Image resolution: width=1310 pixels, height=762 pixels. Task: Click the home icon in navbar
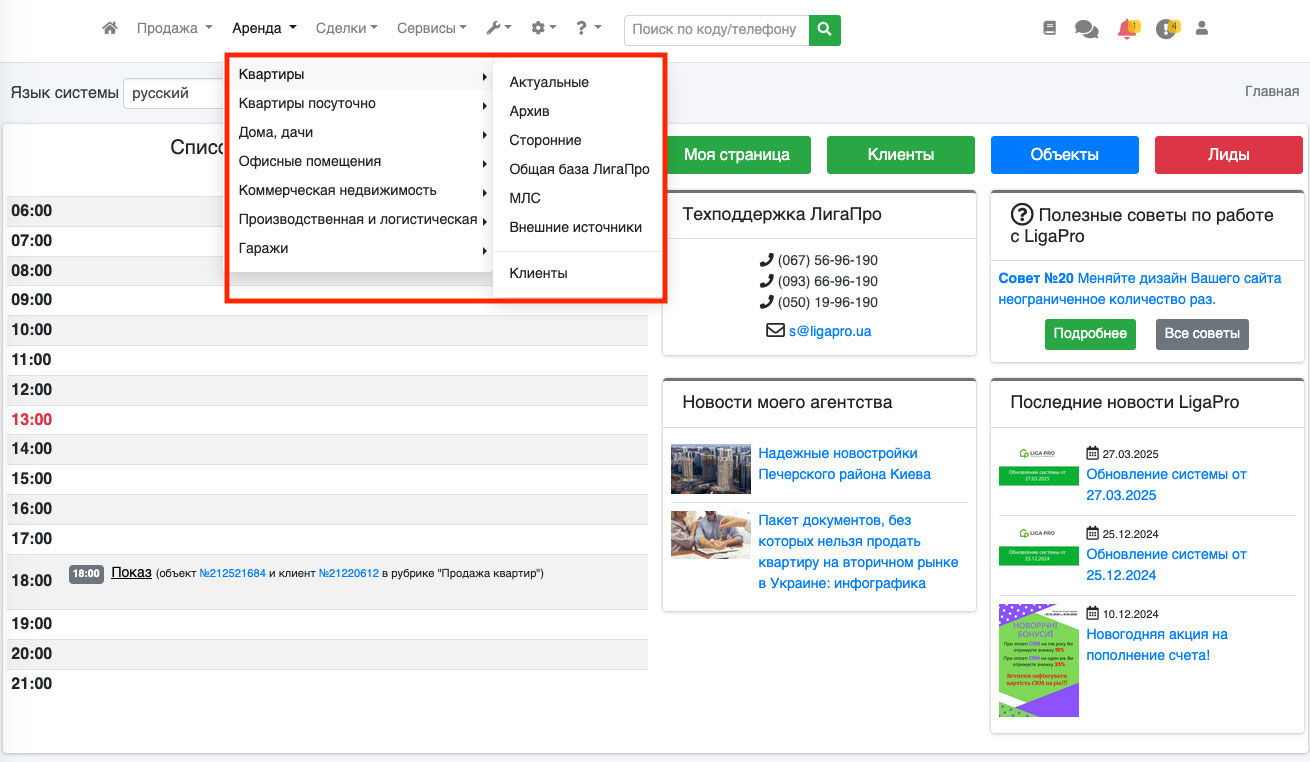tap(110, 29)
